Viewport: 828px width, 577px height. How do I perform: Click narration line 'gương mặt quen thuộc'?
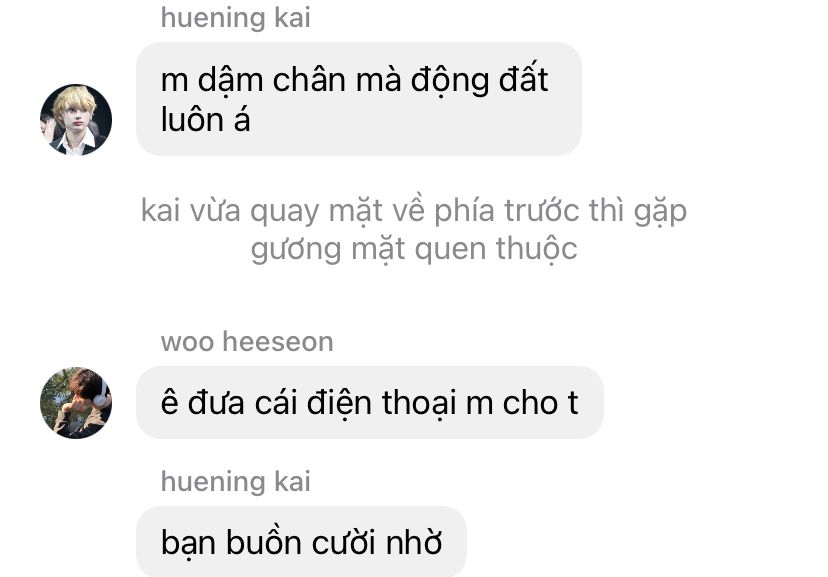[414, 250]
